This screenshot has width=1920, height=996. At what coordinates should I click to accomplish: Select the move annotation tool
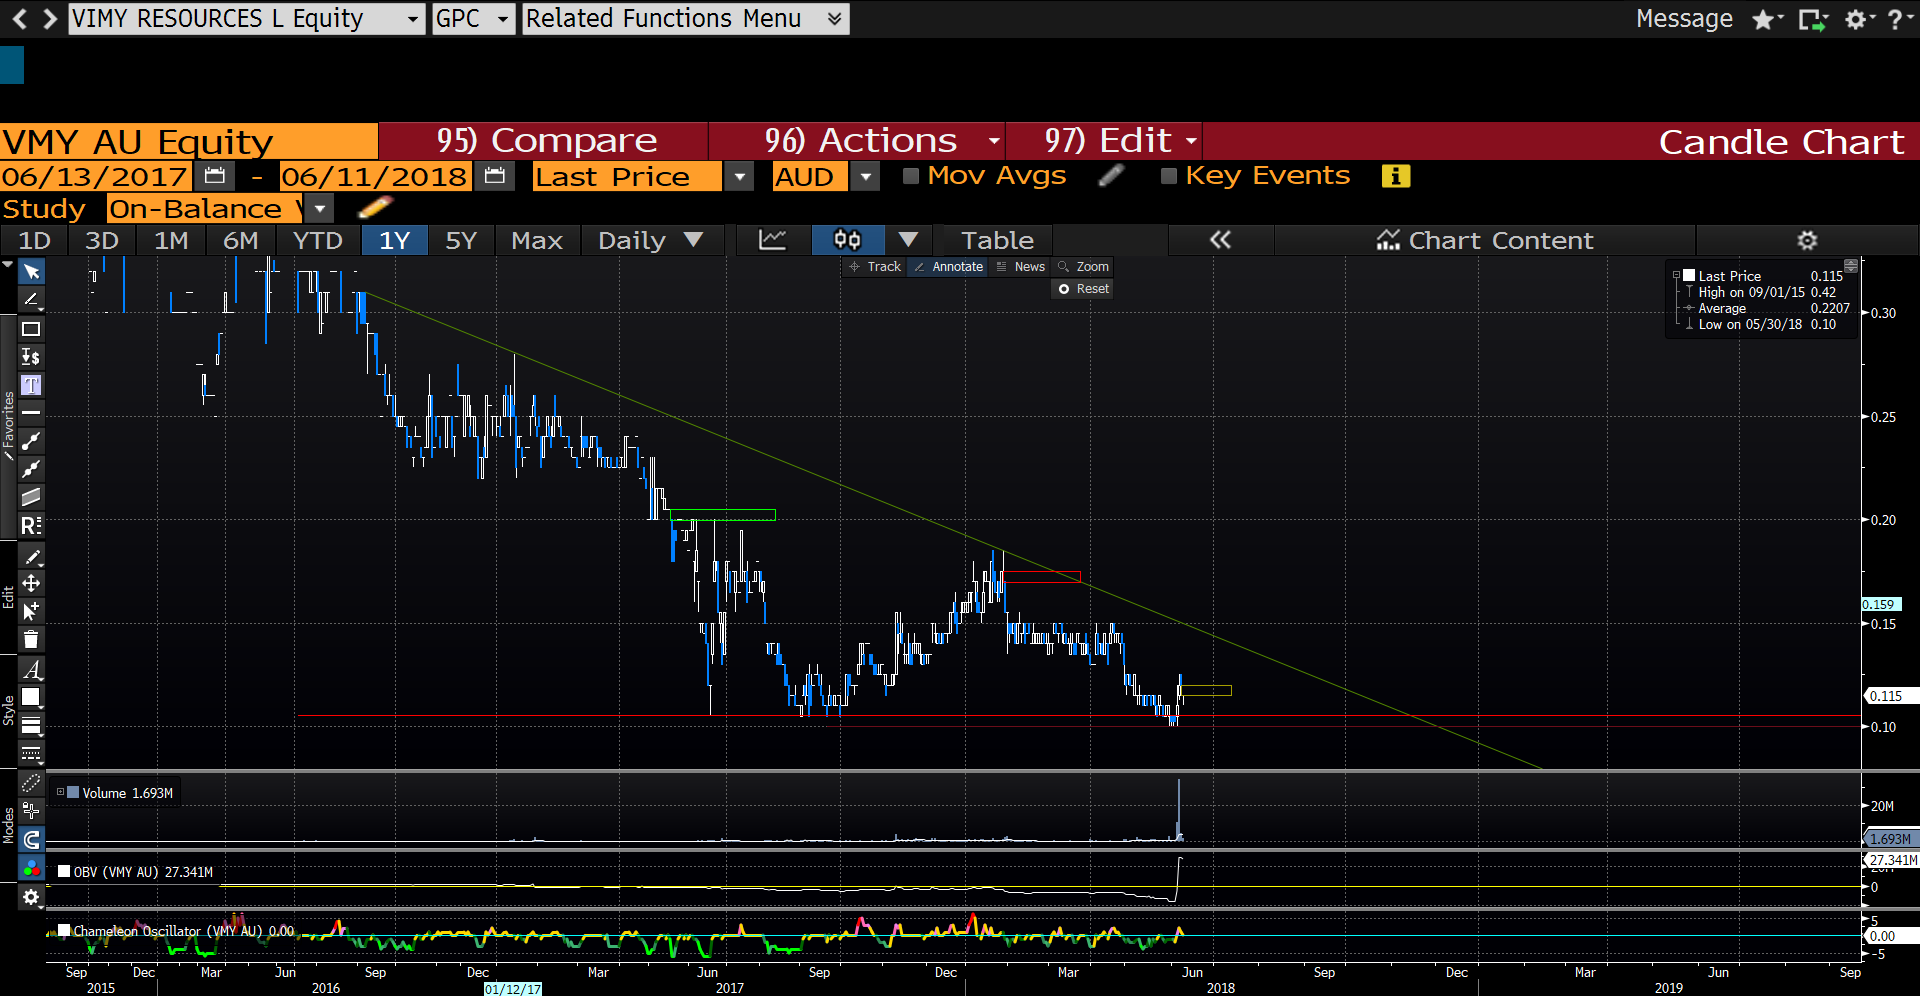(31, 583)
